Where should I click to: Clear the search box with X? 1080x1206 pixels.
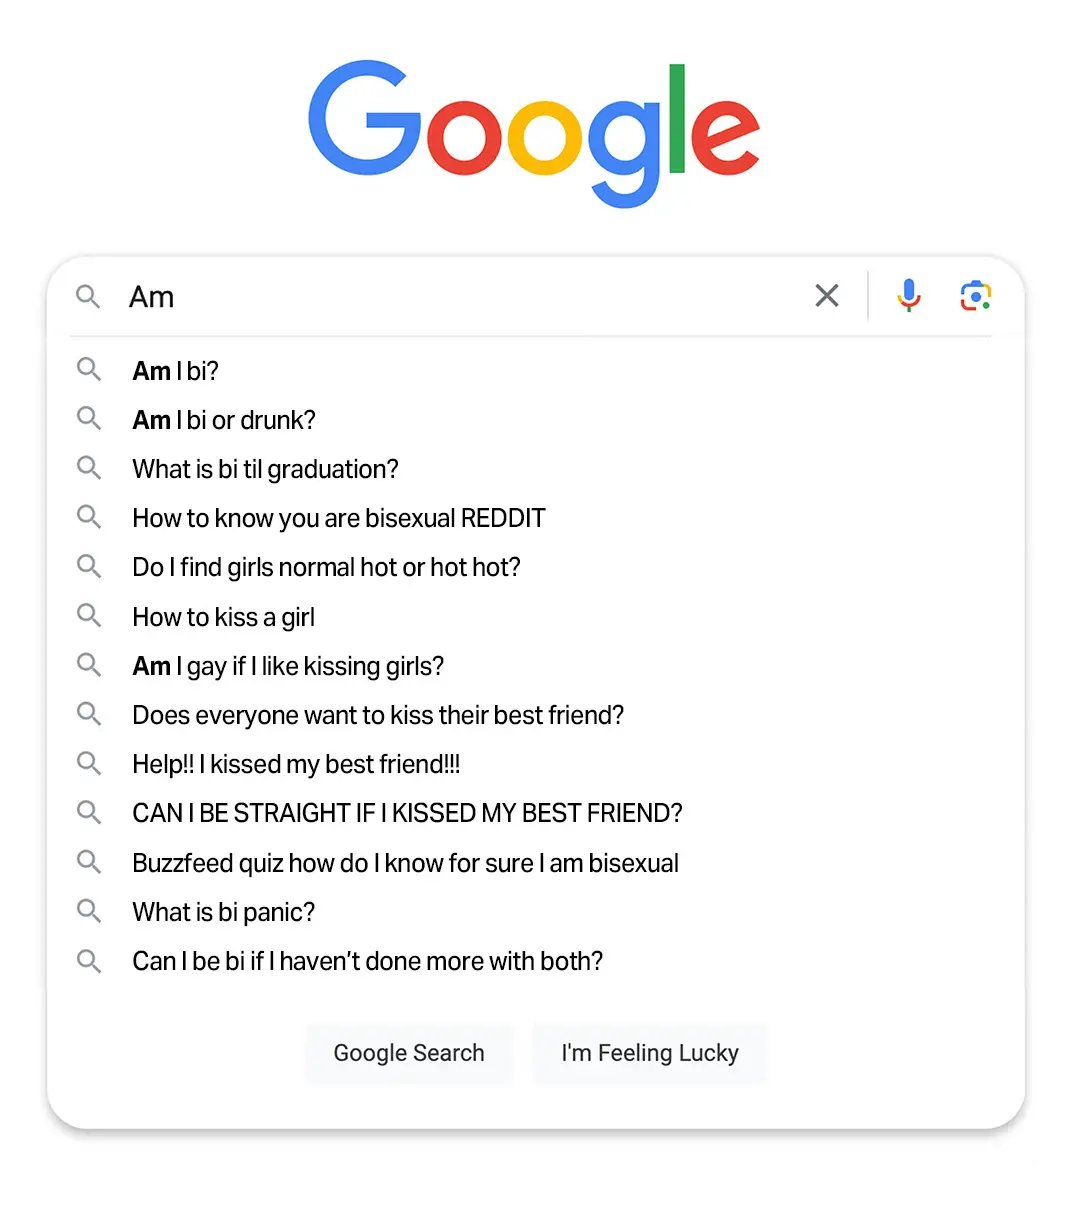point(827,296)
